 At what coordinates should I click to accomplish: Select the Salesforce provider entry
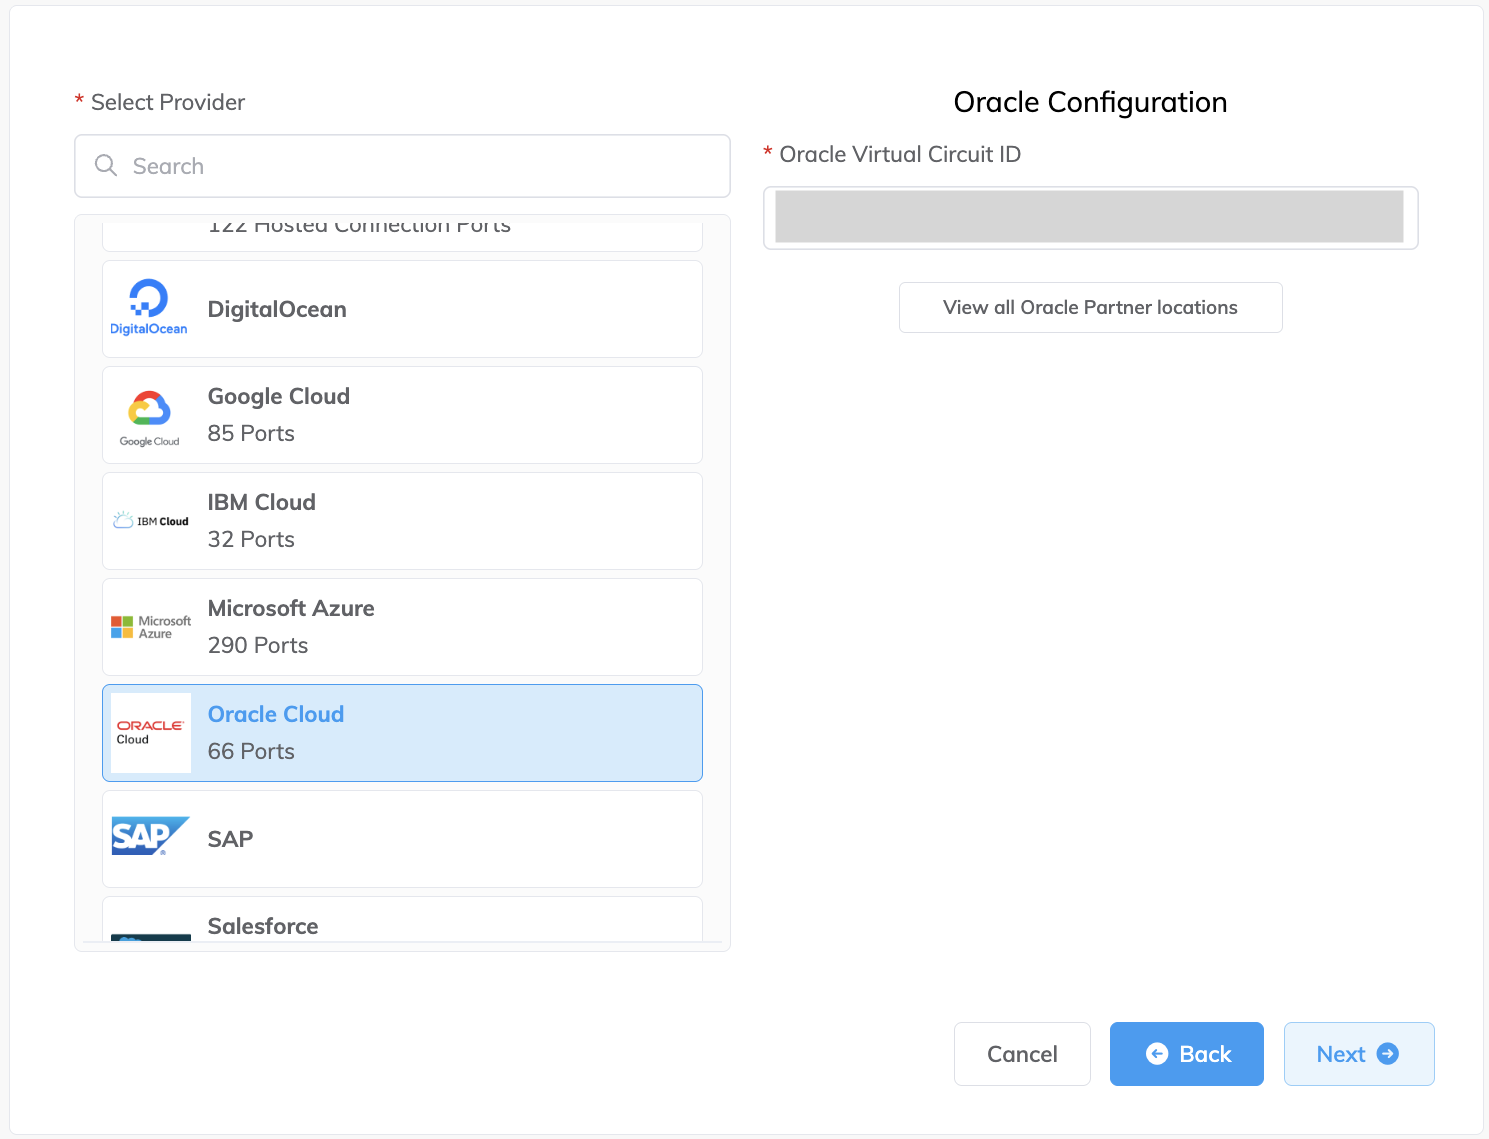coord(263,926)
